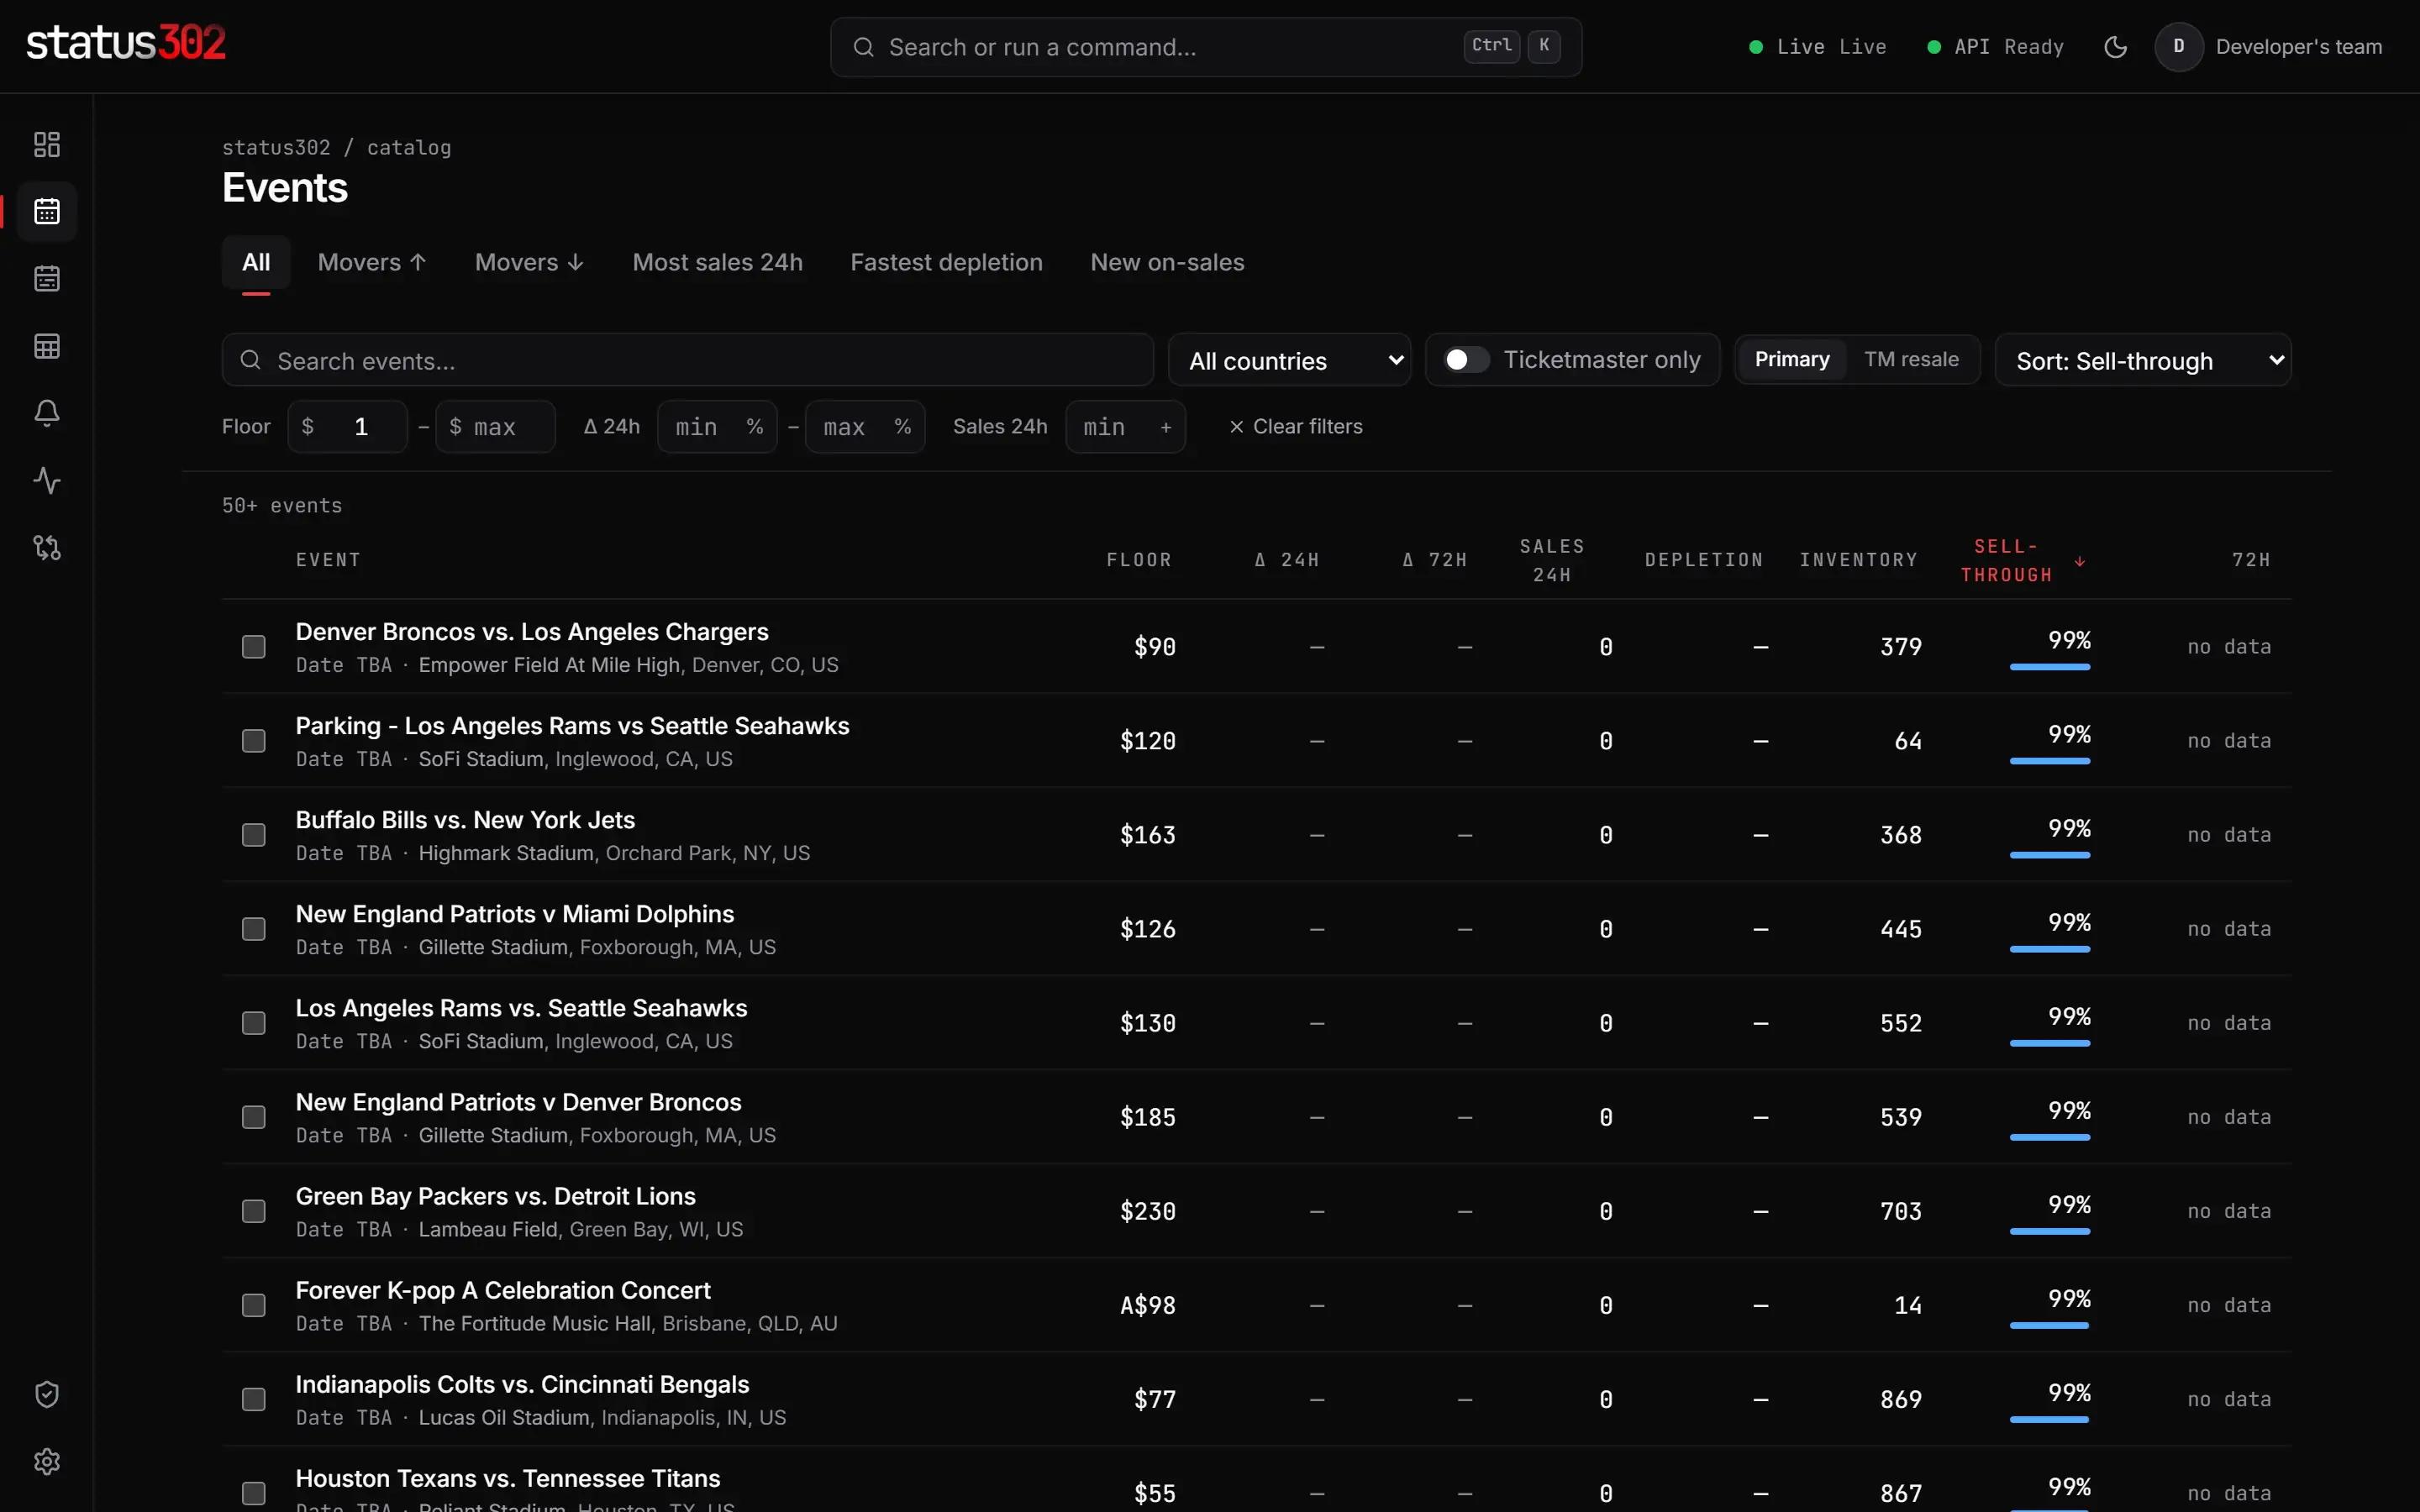Click the sell-through bar for New England Patriots v Miami Dolphins
The width and height of the screenshot is (2420, 1512).
point(2049,949)
